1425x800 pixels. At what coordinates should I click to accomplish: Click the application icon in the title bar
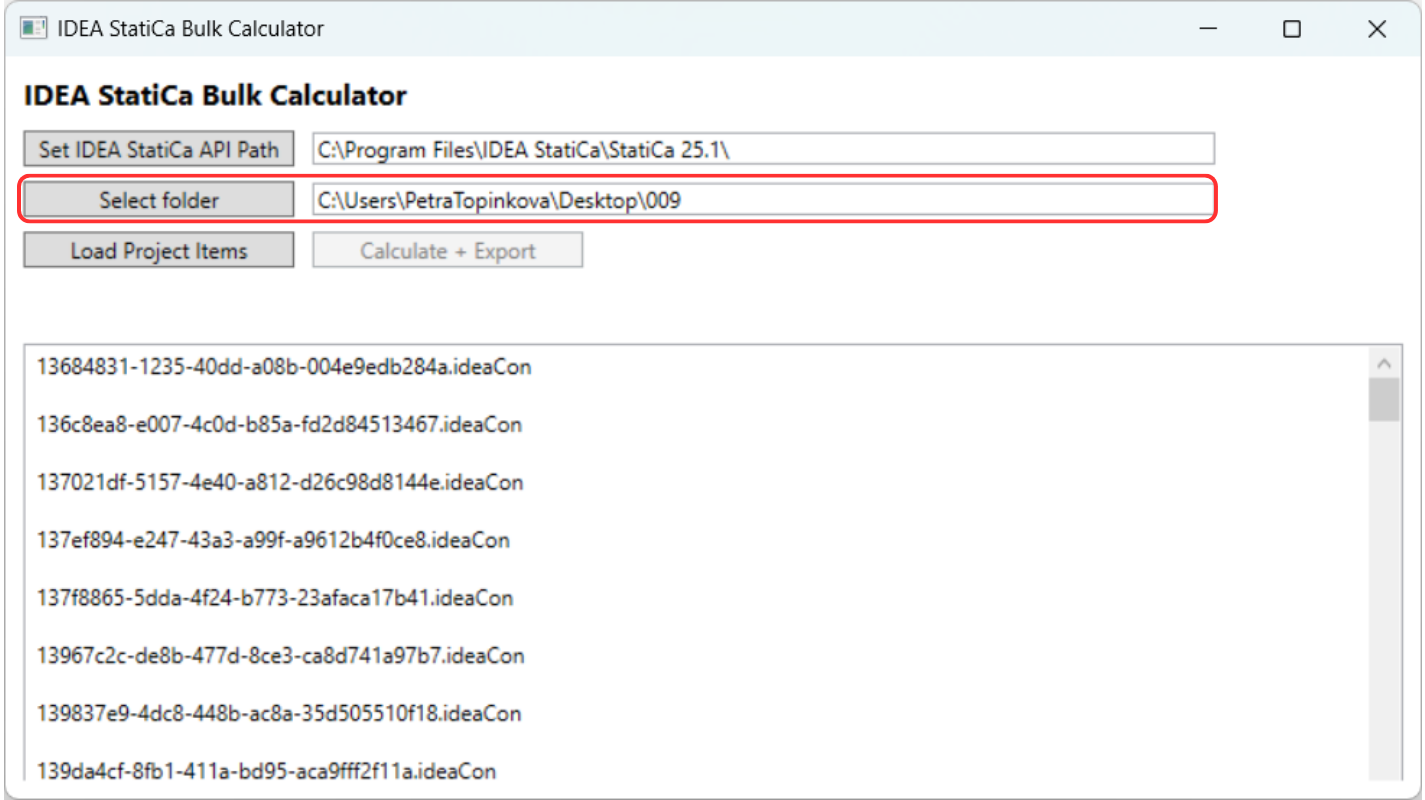coord(33,28)
